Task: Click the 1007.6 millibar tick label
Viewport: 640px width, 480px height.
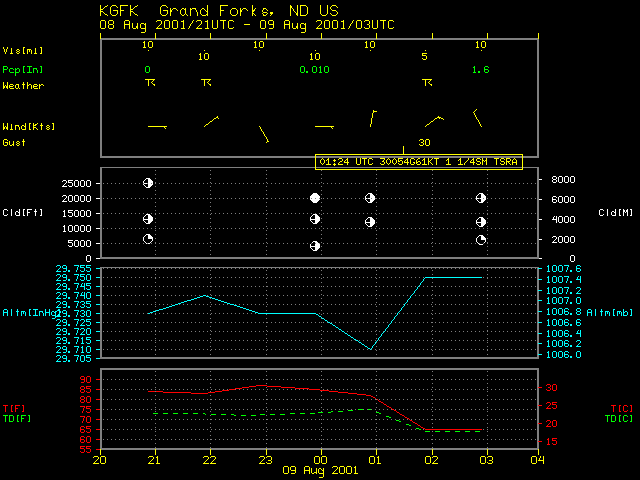Action: pos(564,269)
